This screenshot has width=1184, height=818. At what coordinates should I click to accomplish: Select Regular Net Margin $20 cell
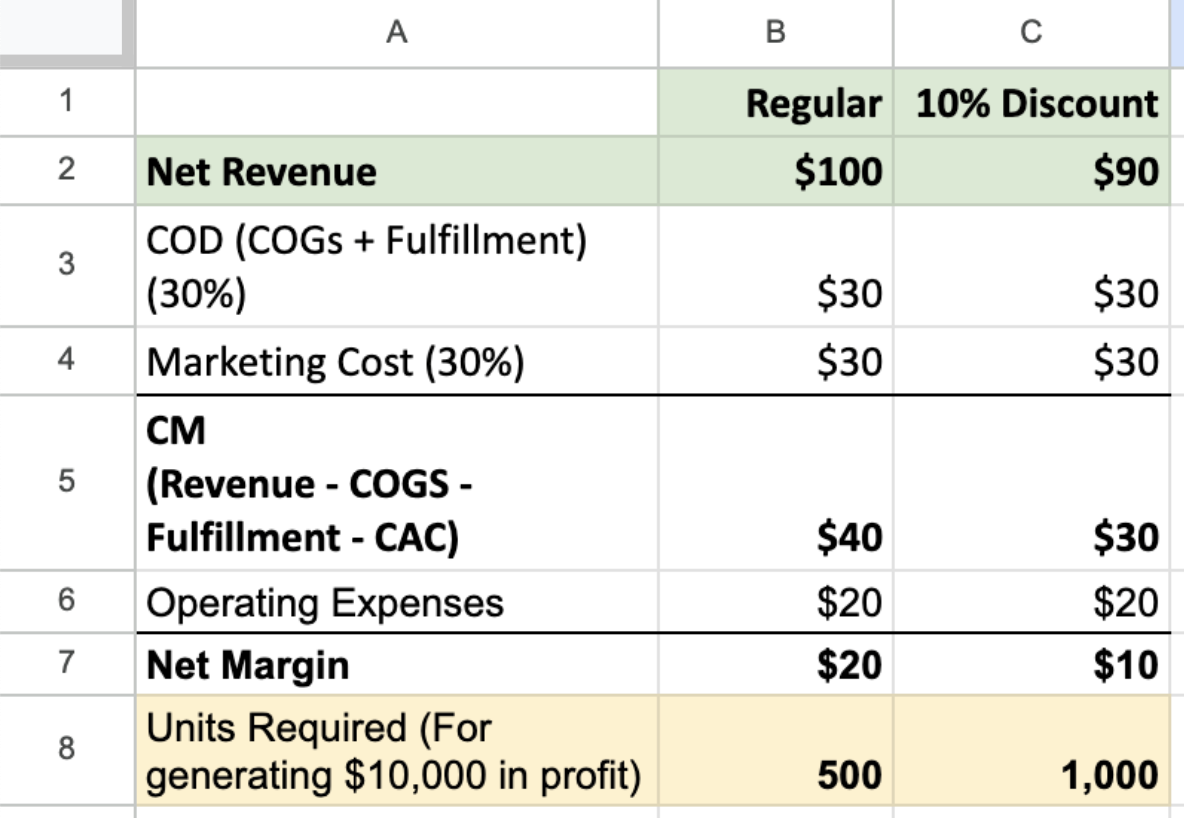tap(775, 663)
